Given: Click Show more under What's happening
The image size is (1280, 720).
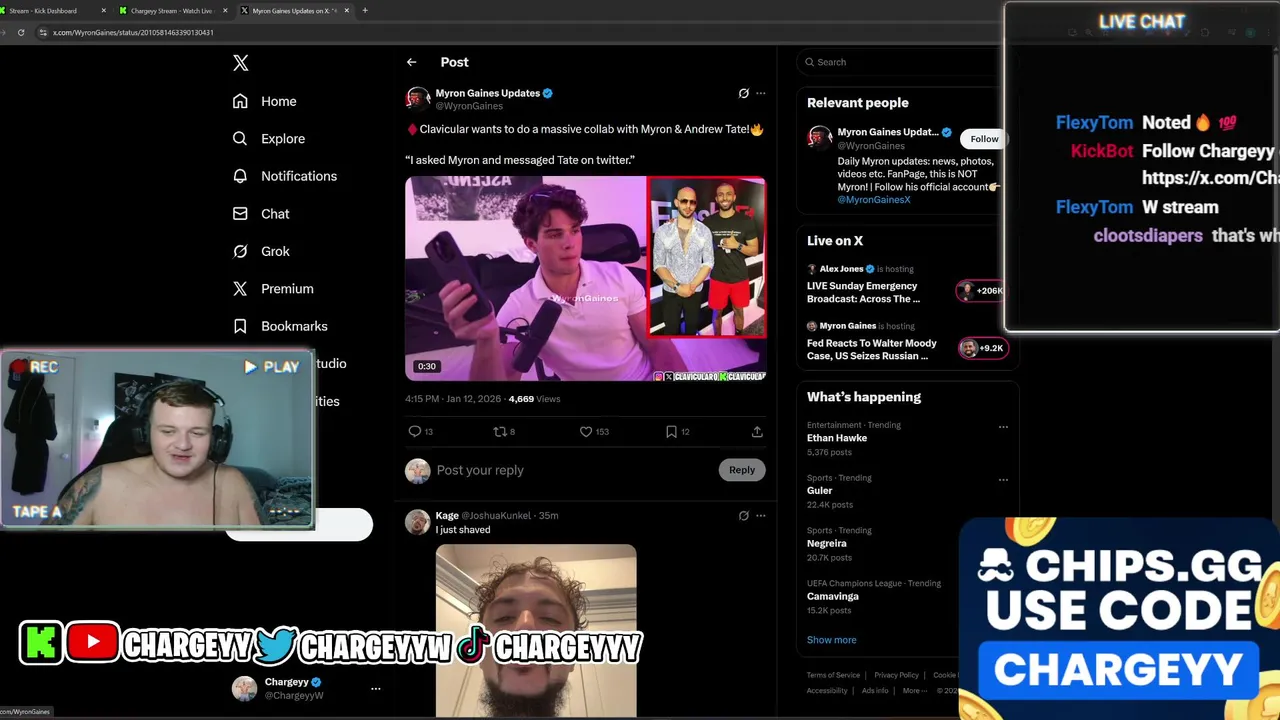Looking at the screenshot, I should pyautogui.click(x=832, y=640).
